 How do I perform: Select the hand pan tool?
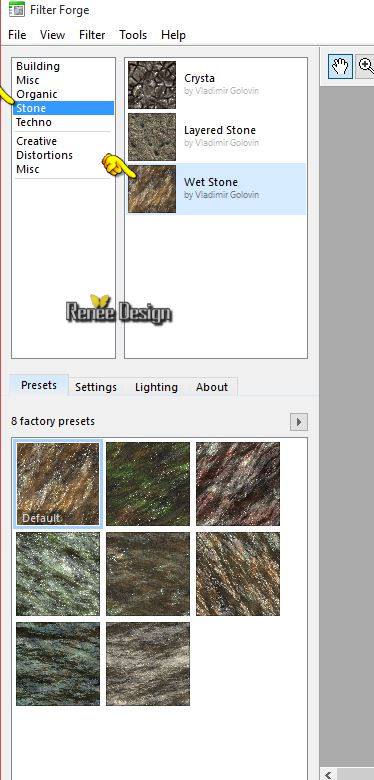(x=340, y=67)
